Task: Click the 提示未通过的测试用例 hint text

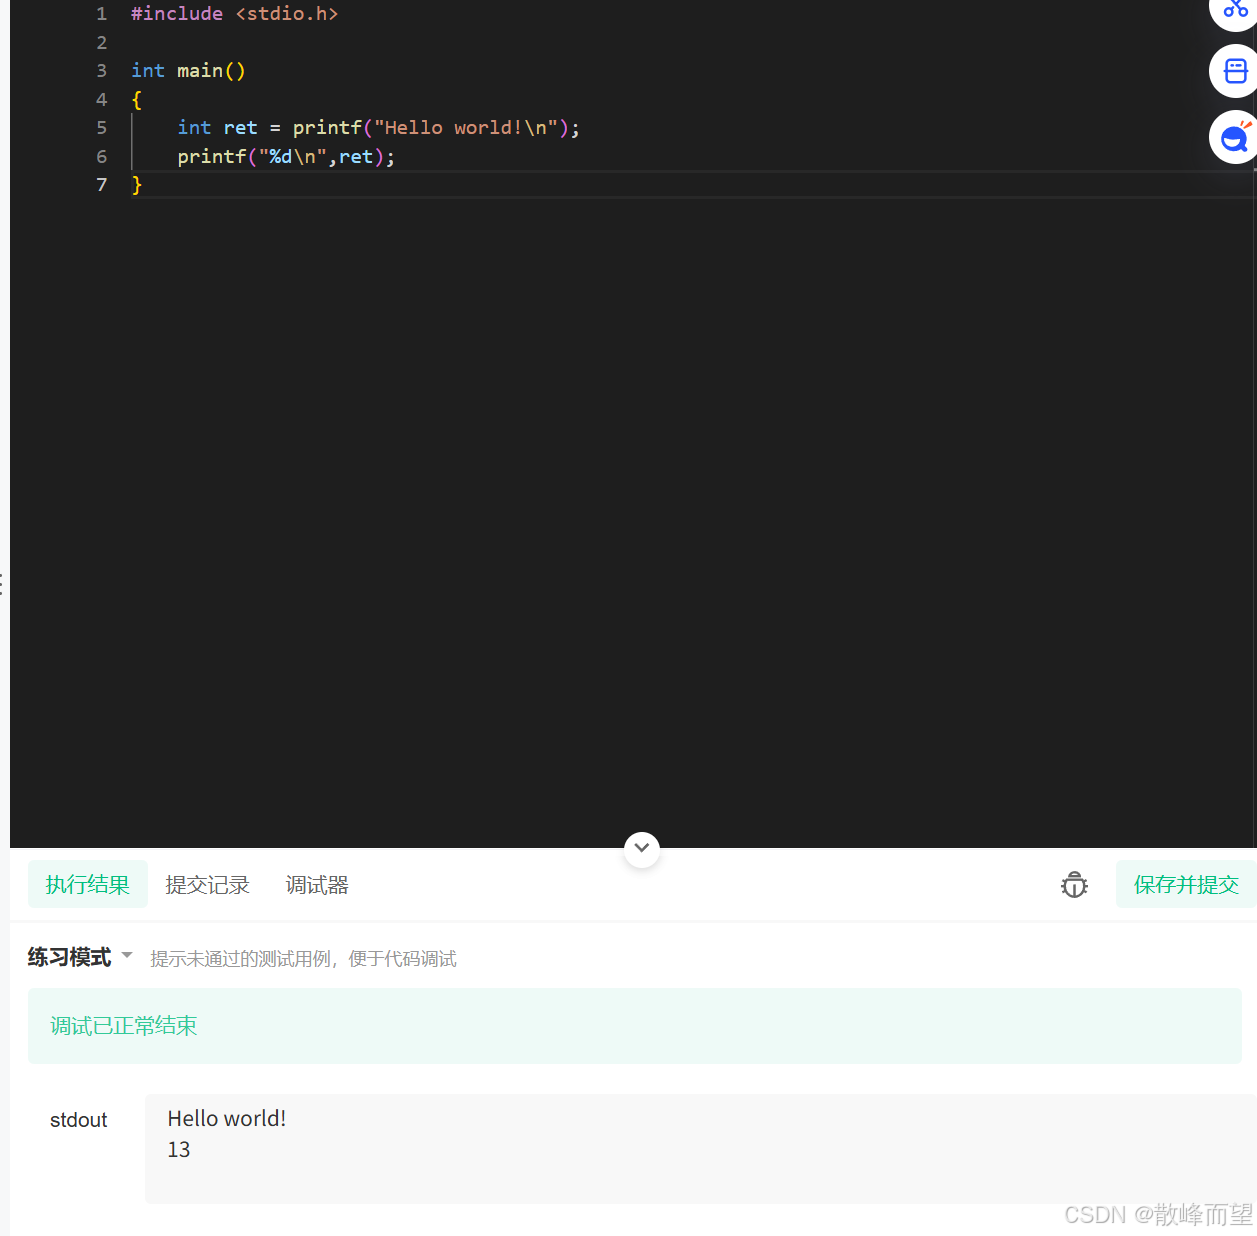Action: coord(303,958)
